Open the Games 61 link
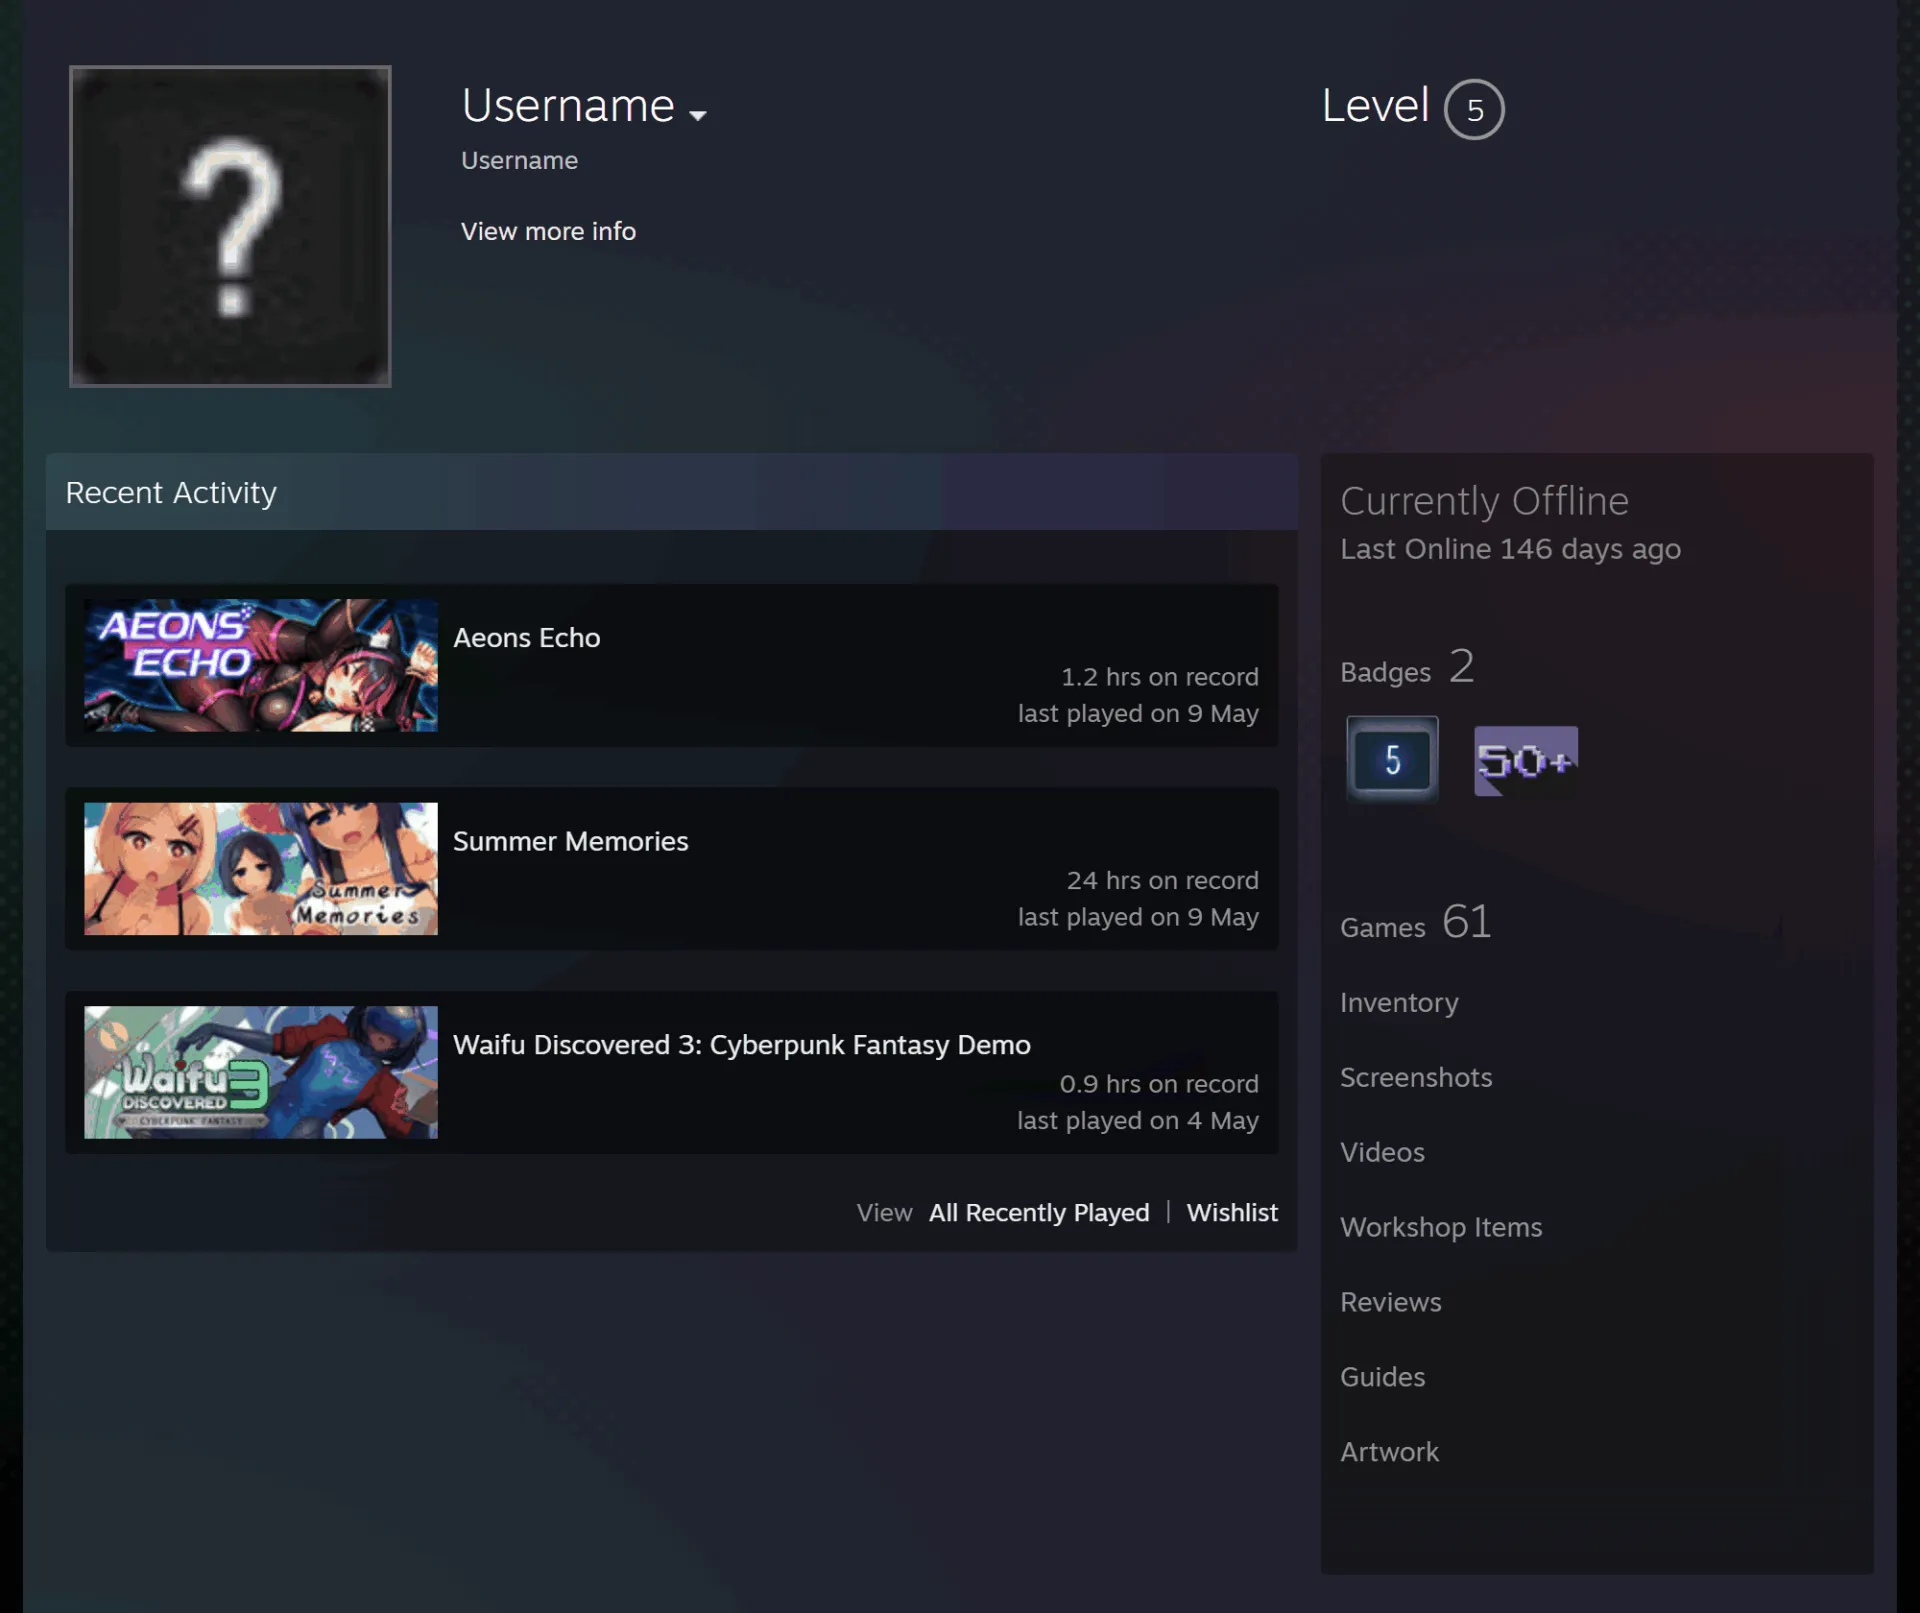The height and width of the screenshot is (1613, 1920). click(x=1416, y=922)
